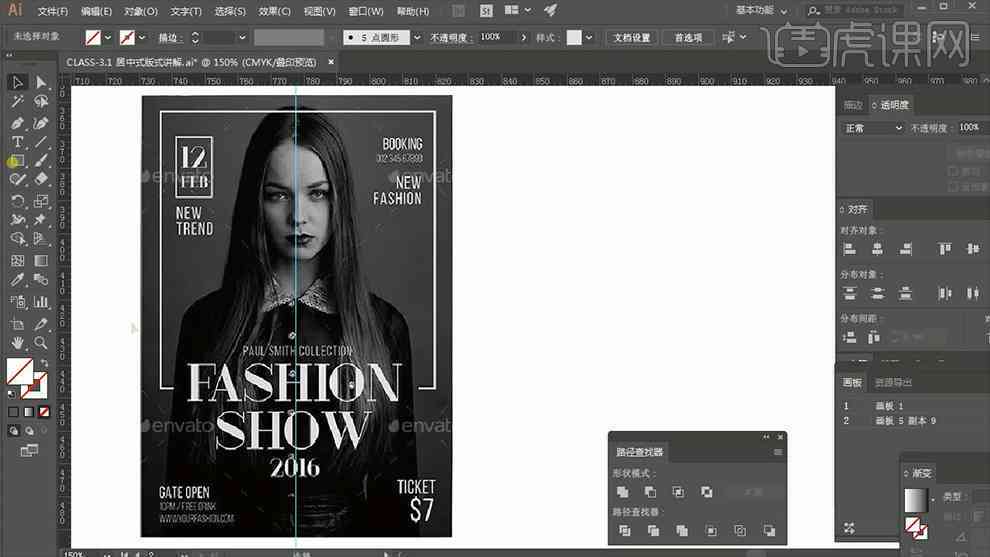Viewport: 990px width, 557px height.
Task: Open Pathfinder panel options menu
Action: coord(778,452)
